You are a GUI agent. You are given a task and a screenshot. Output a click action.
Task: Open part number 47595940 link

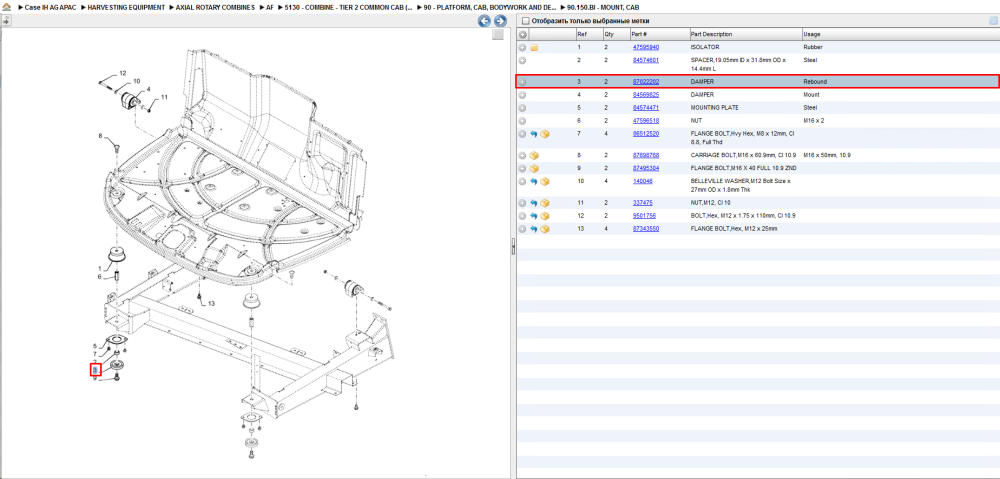coord(645,47)
